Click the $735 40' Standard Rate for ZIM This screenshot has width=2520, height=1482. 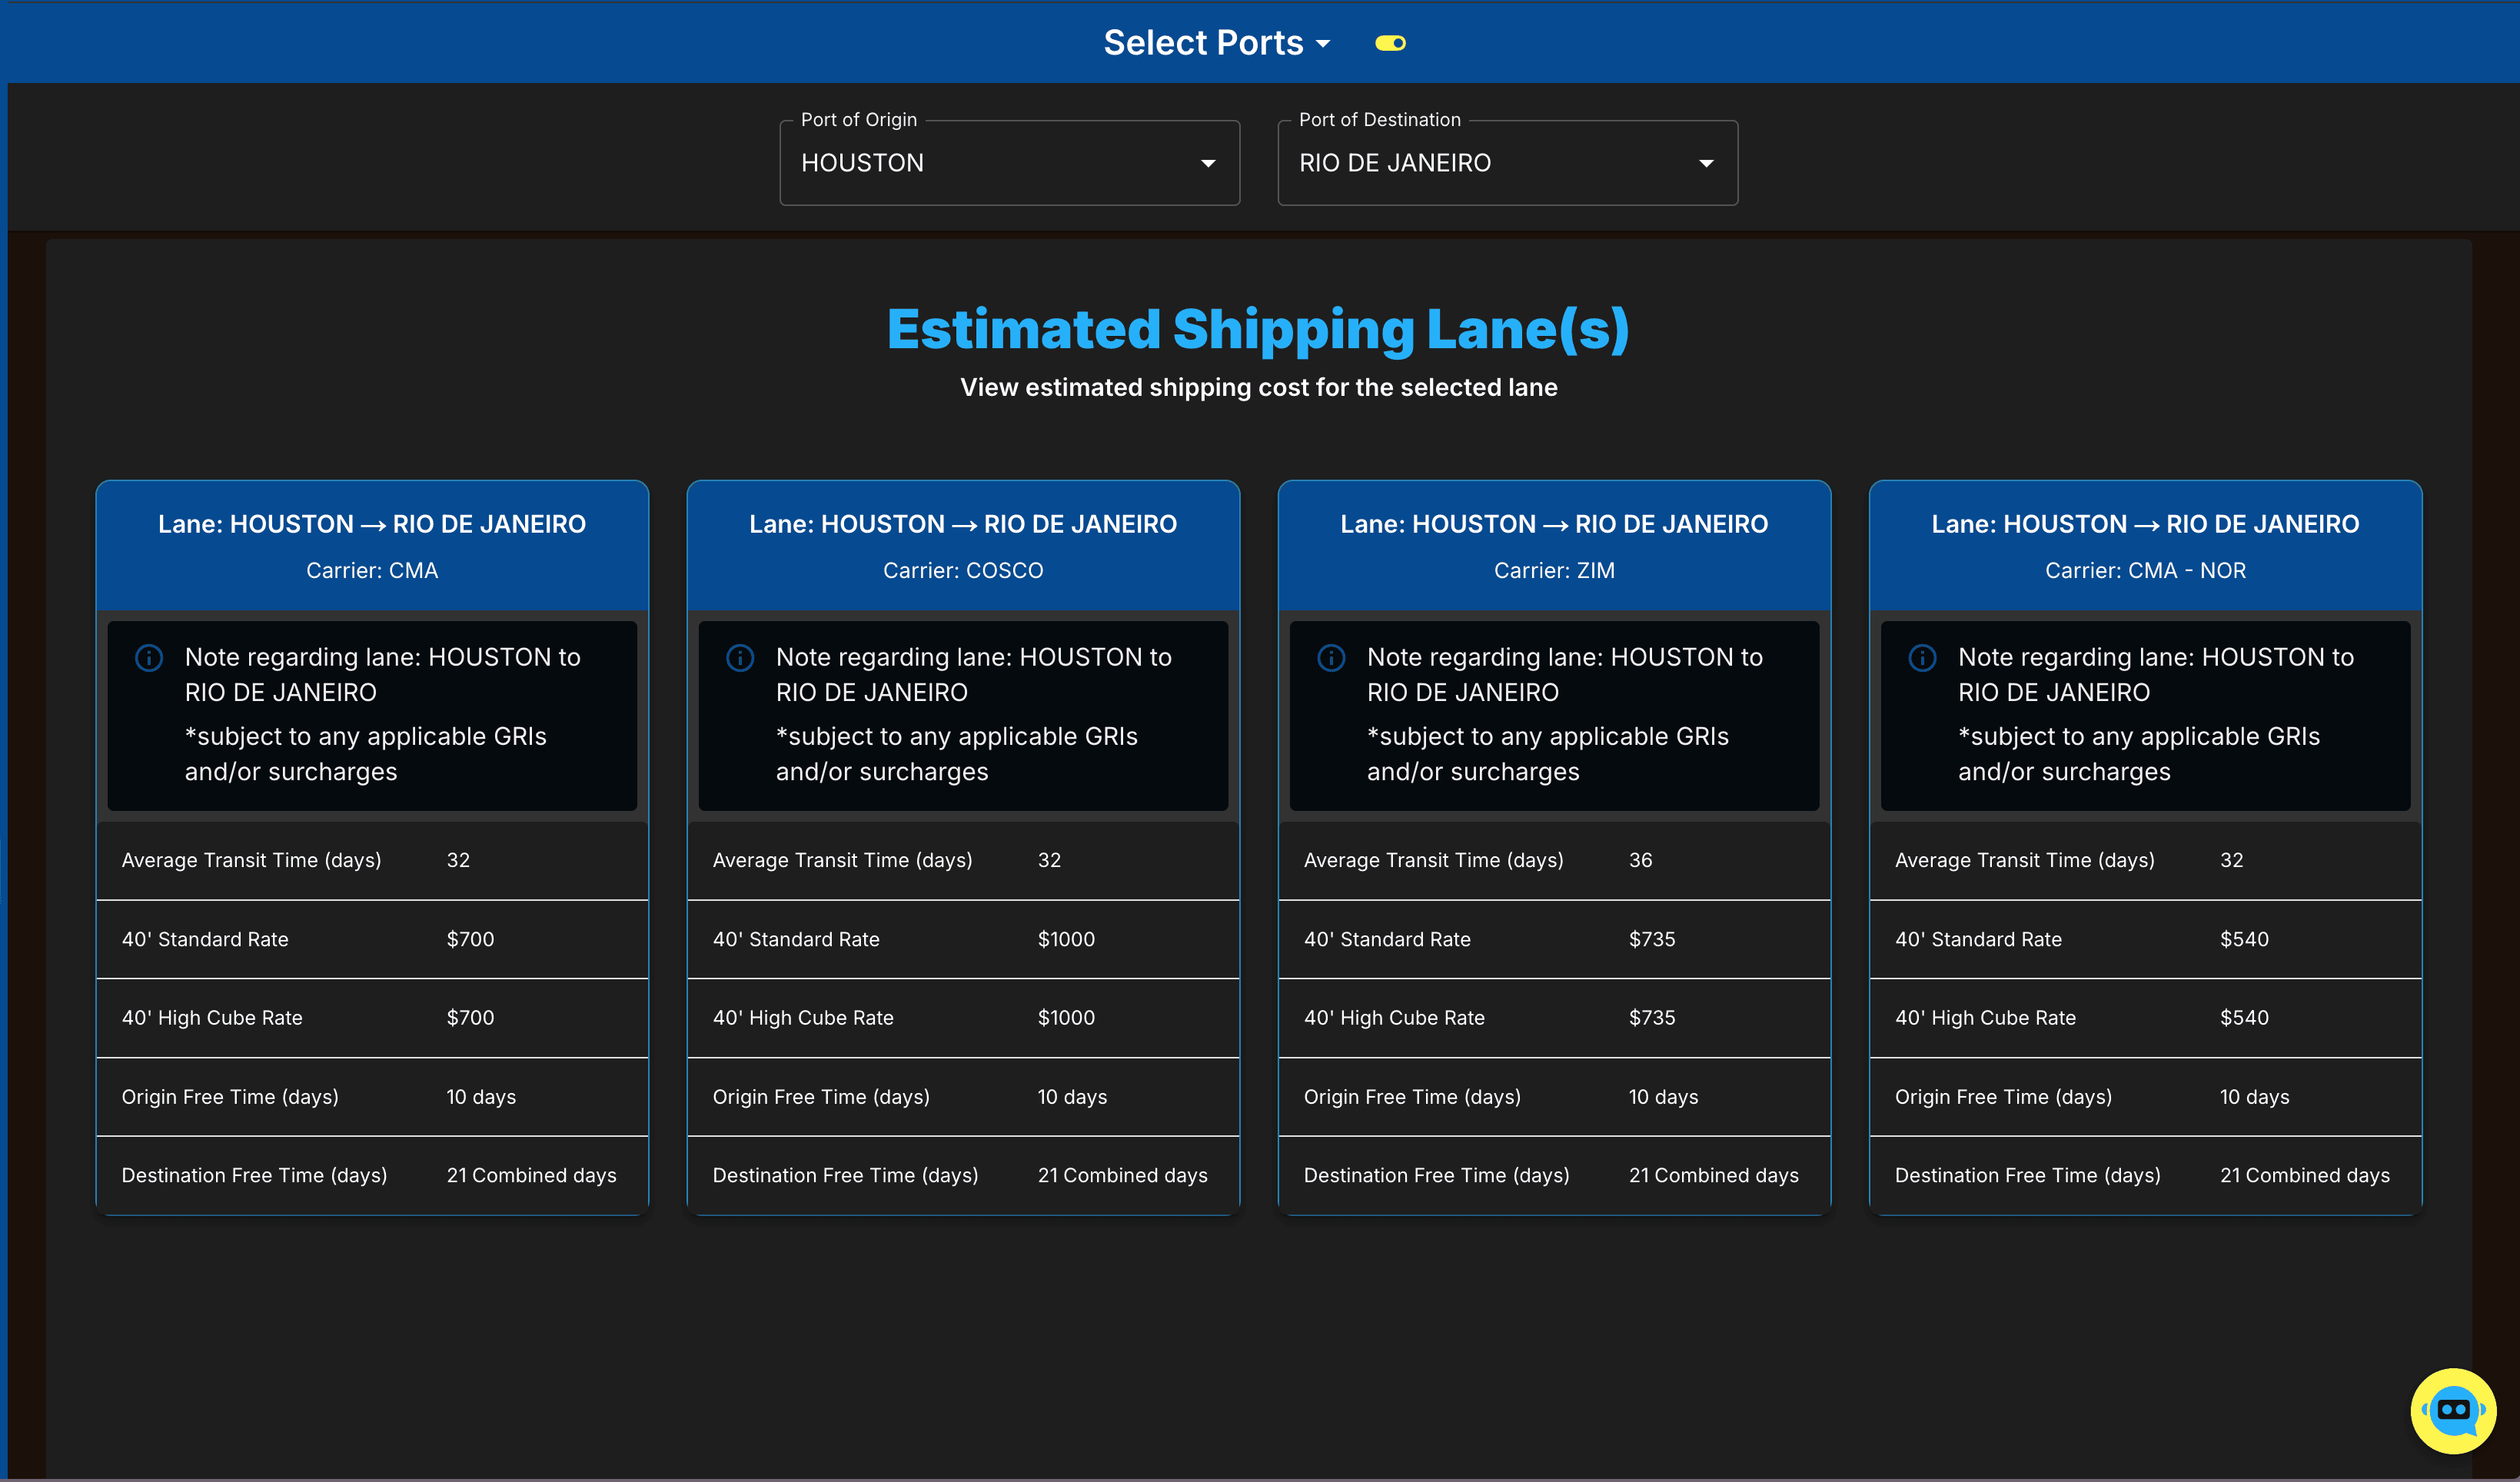[1652, 939]
